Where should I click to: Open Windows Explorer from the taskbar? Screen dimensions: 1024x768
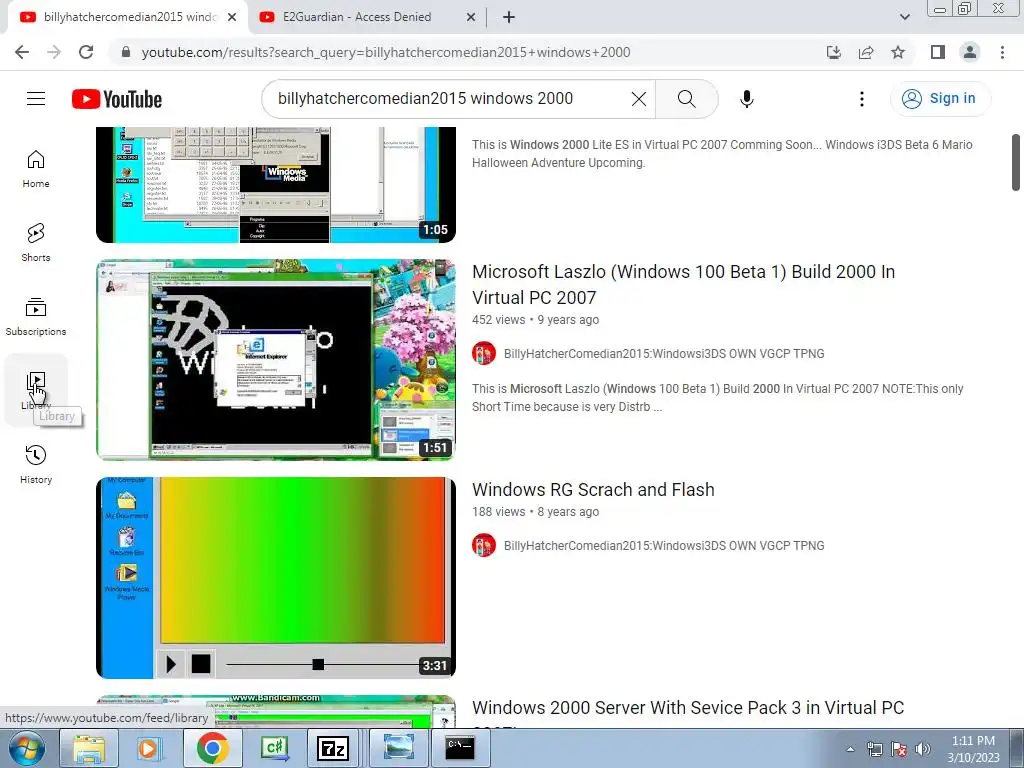click(x=89, y=748)
